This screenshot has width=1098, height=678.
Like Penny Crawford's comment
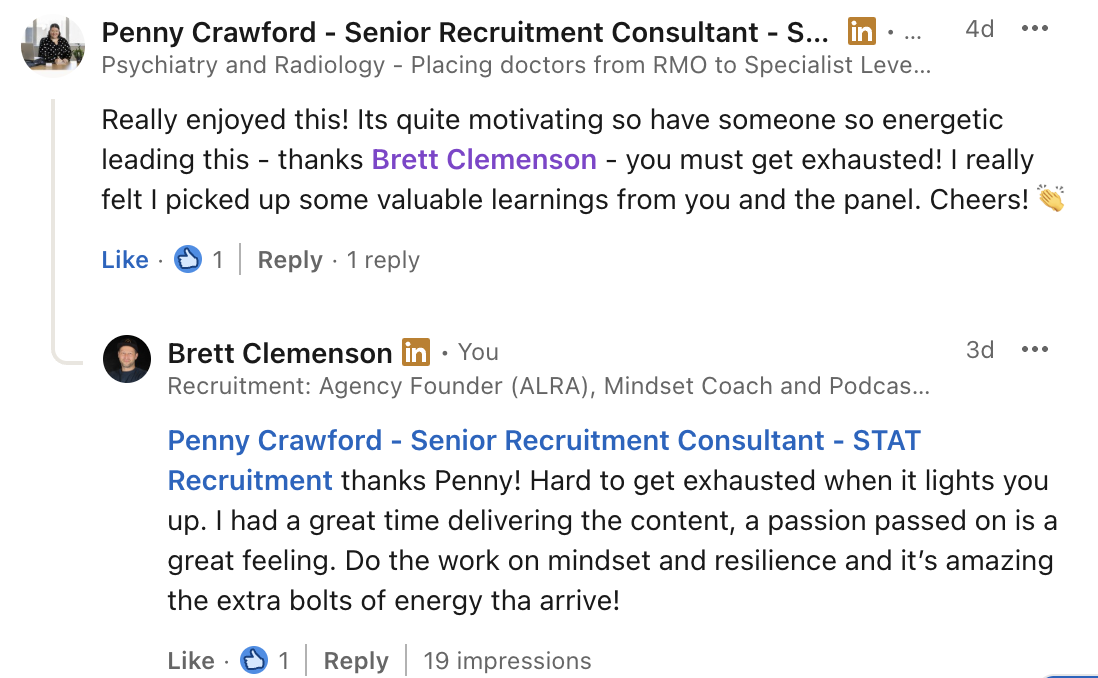125,260
